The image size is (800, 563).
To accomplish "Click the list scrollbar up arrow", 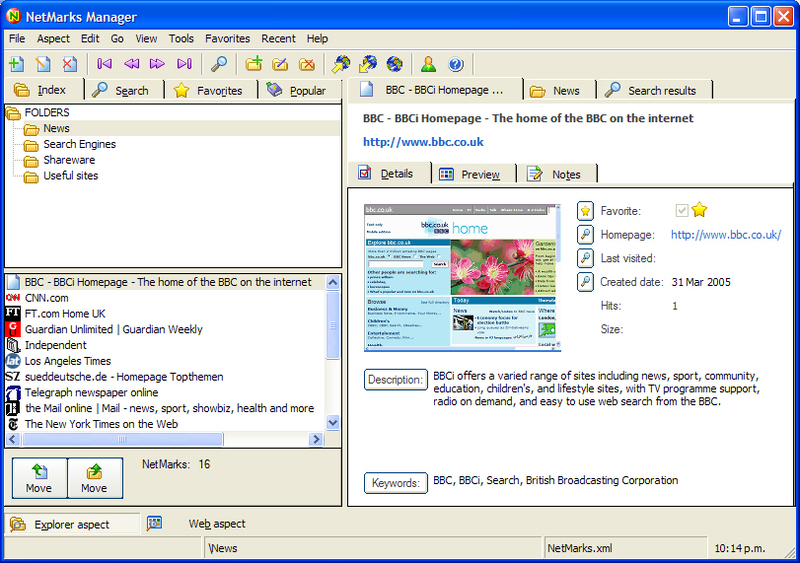I will [333, 282].
